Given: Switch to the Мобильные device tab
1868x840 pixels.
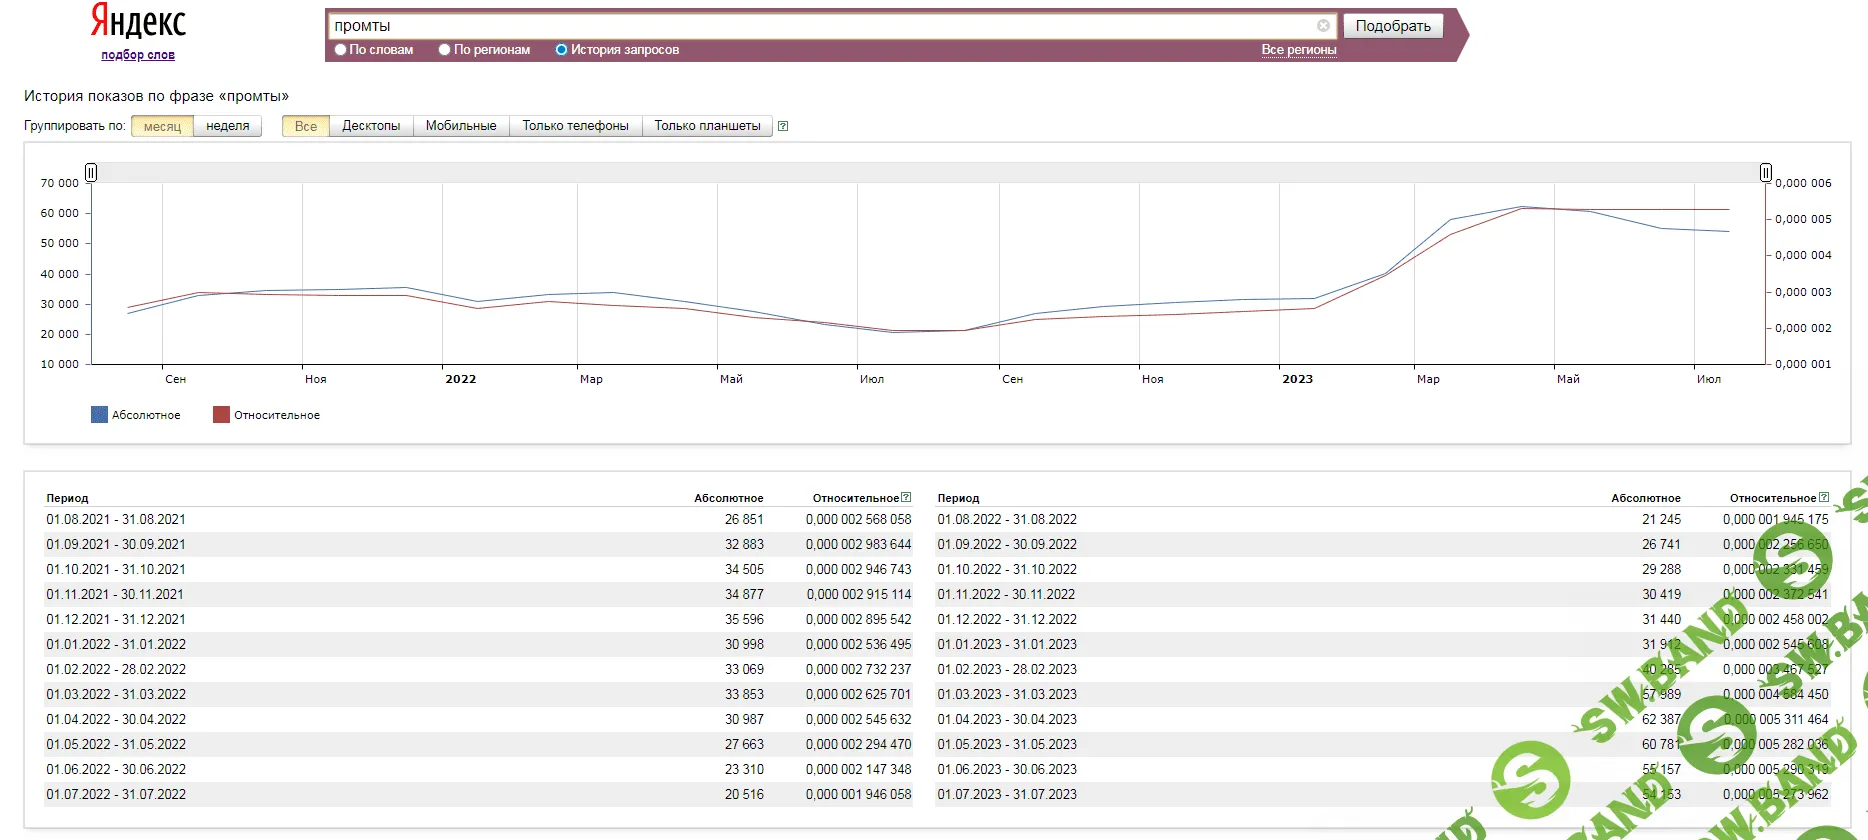Looking at the screenshot, I should 461,126.
